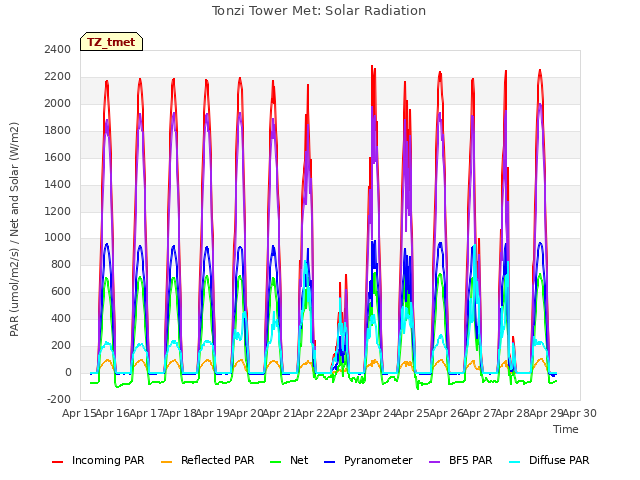Click the 2000 y-axis tick label
Image resolution: width=640 pixels, height=480 pixels.
point(58,103)
